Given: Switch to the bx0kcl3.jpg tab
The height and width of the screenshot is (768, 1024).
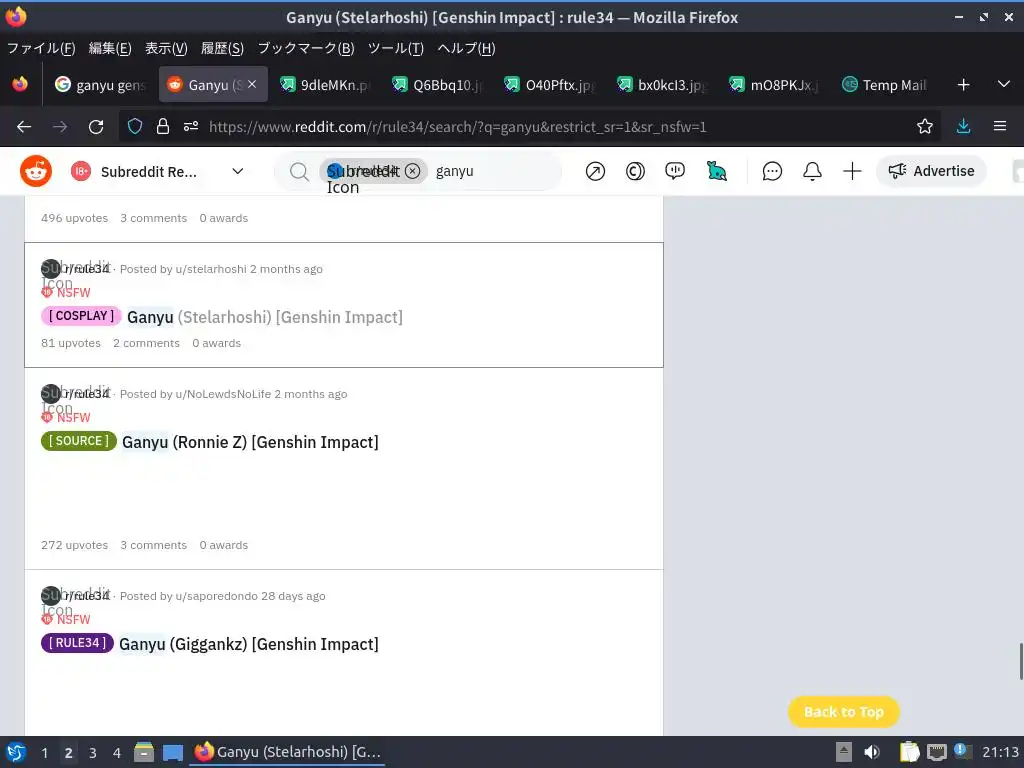Looking at the screenshot, I should [x=662, y=85].
